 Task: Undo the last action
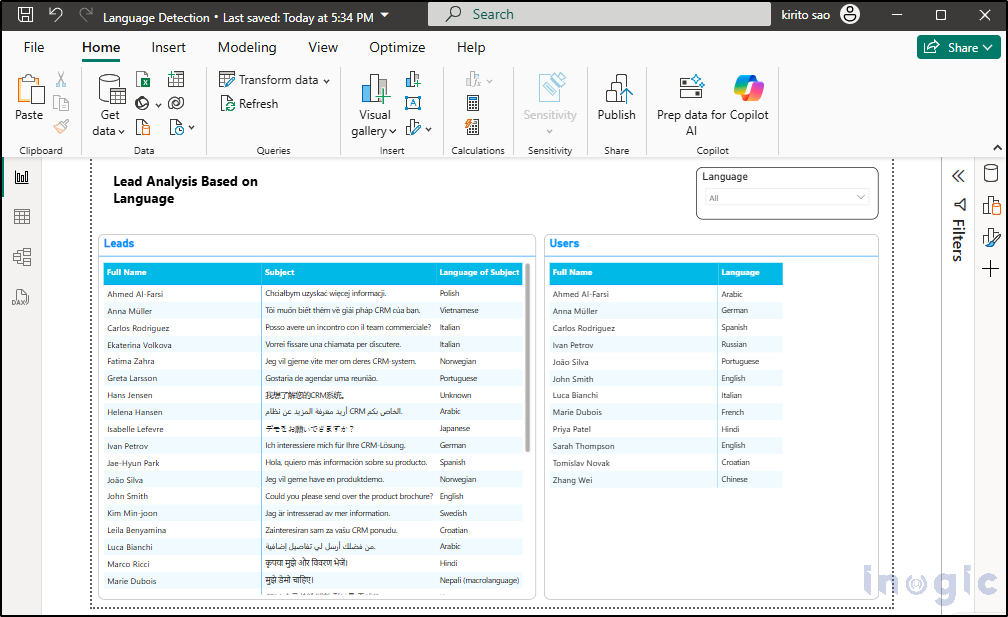point(55,15)
